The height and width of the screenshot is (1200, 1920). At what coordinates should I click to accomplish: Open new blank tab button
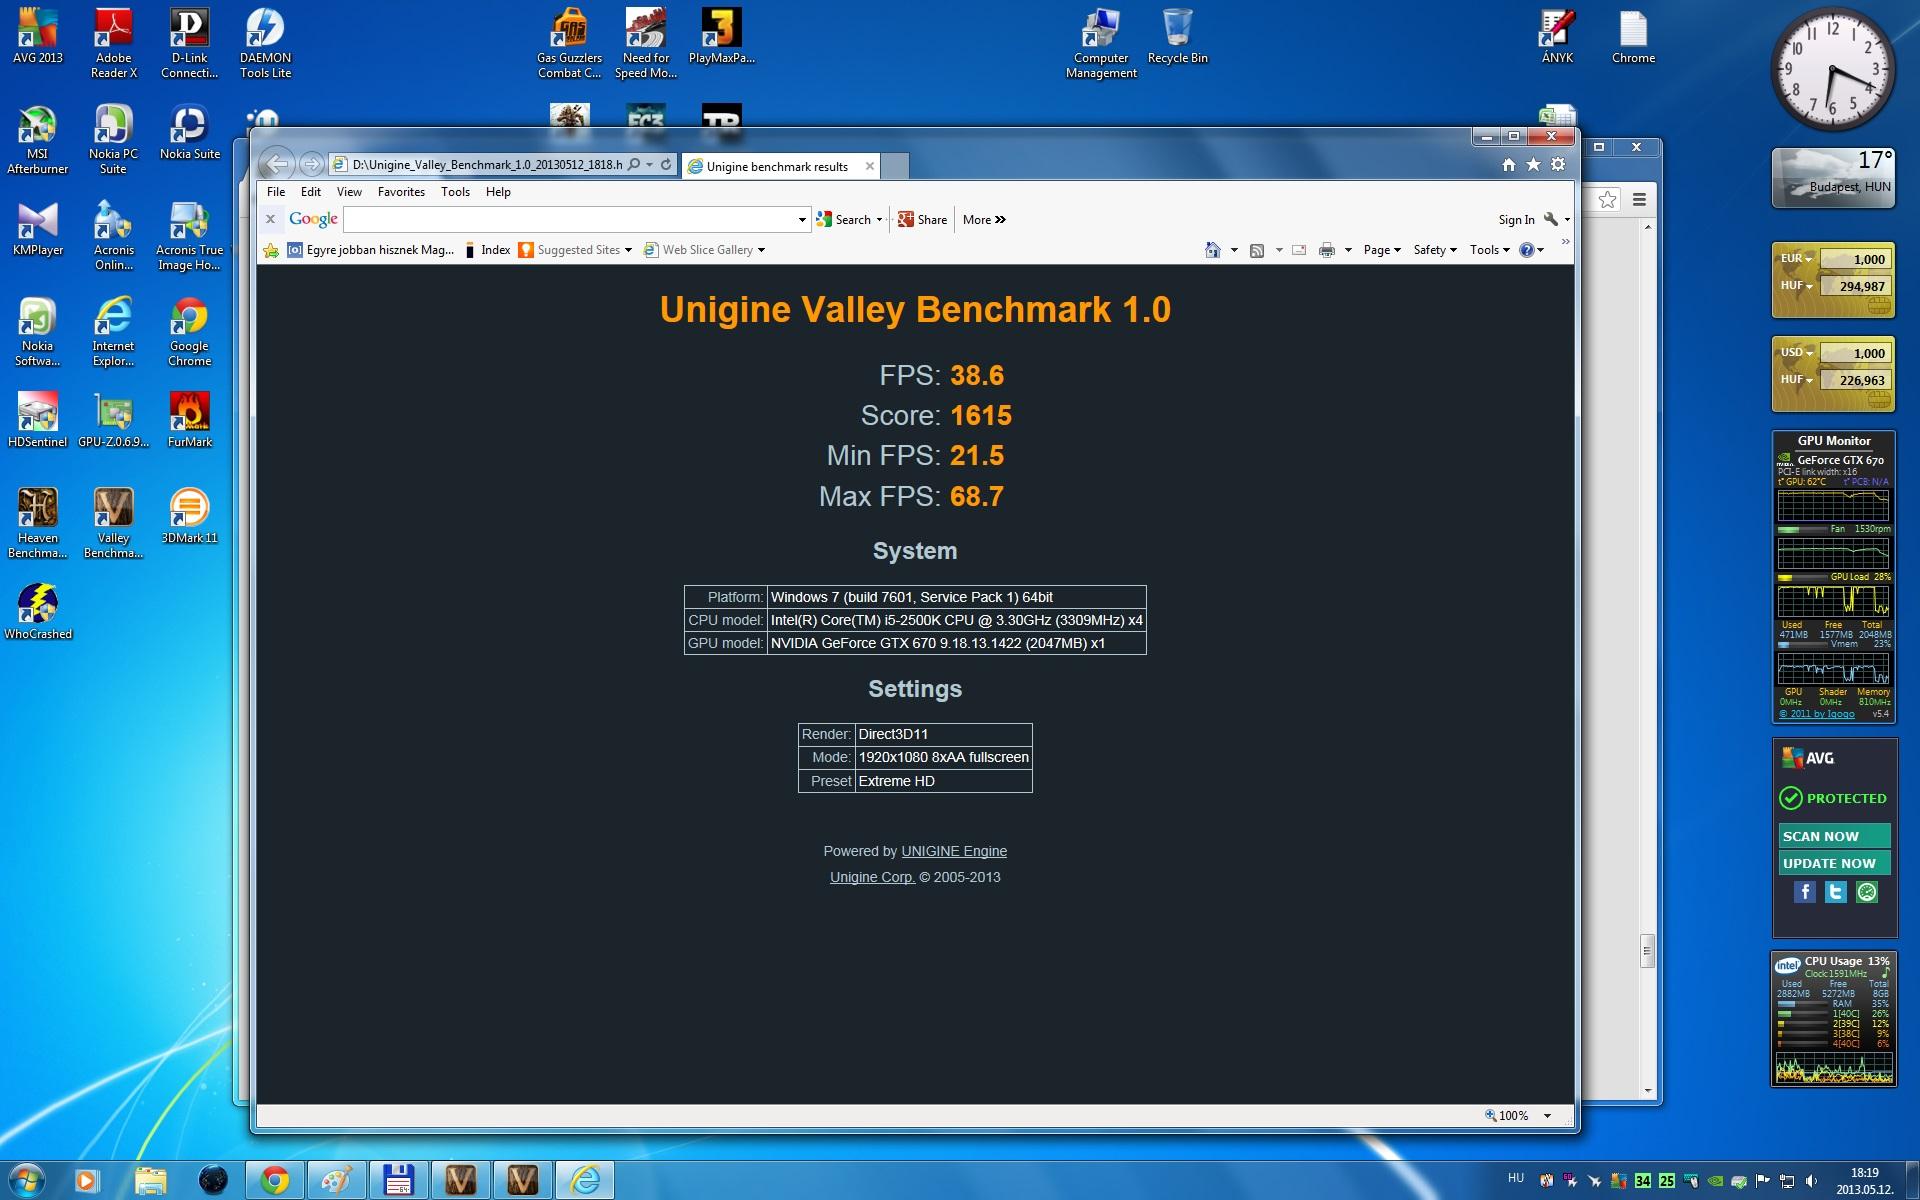[896, 166]
